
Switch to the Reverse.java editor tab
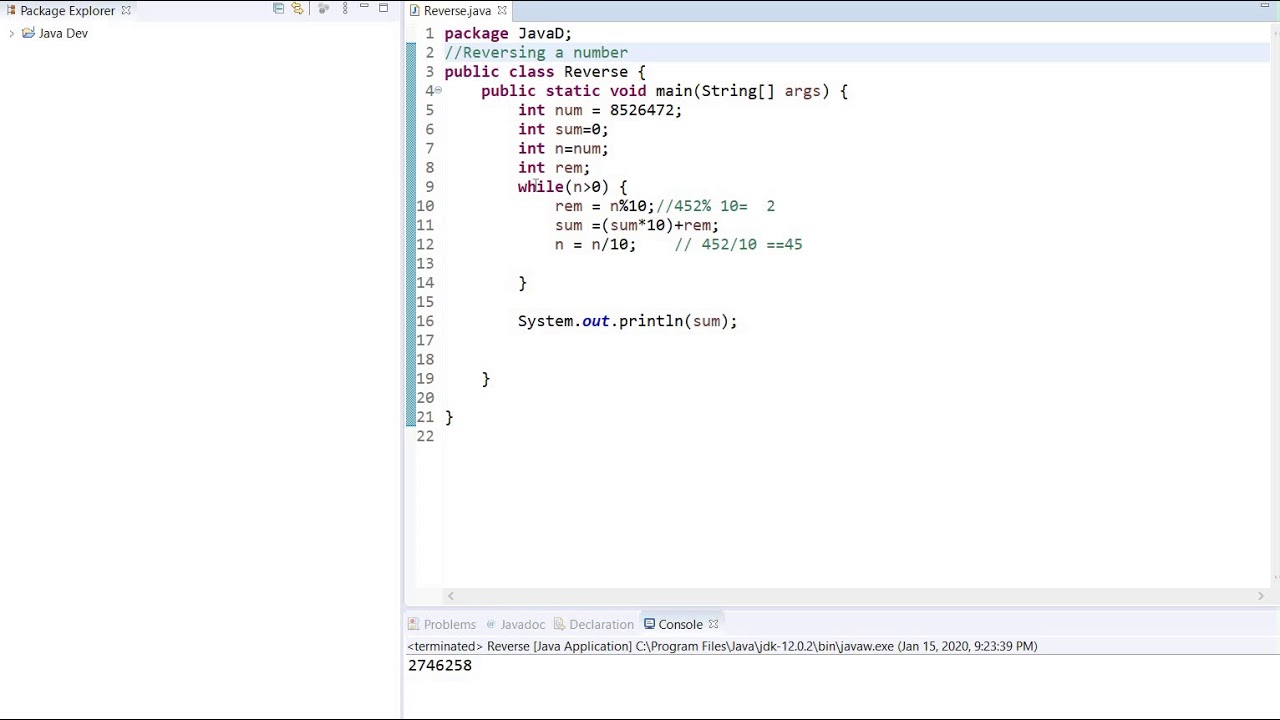pos(457,10)
